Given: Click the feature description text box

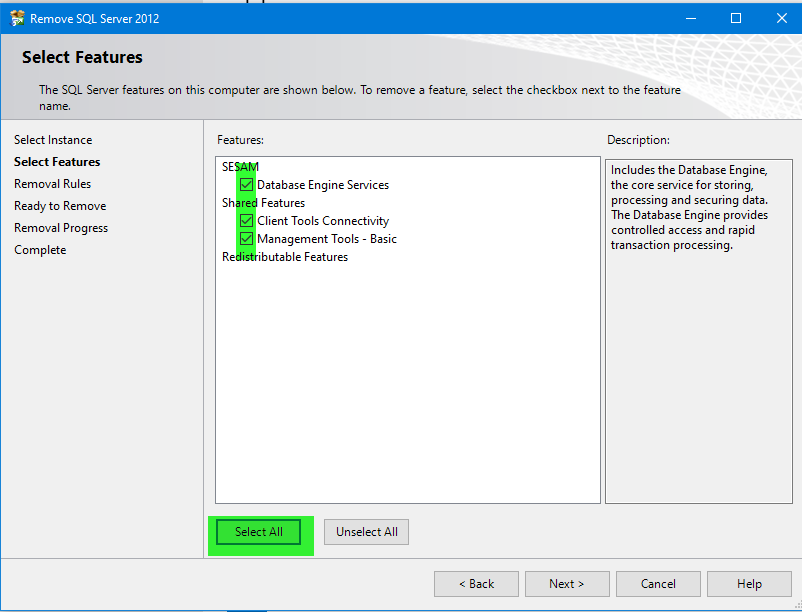Looking at the screenshot, I should (x=699, y=331).
